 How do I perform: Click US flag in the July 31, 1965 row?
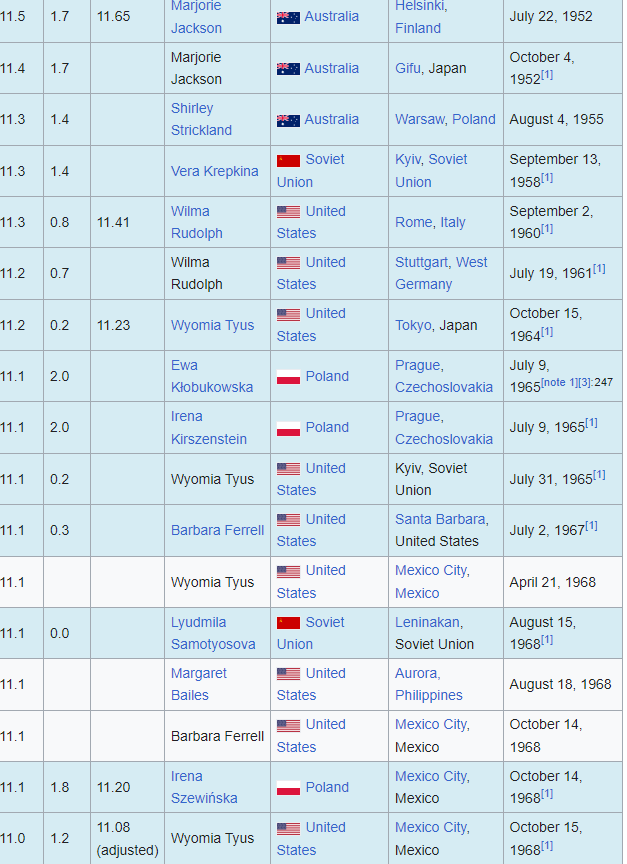[288, 469]
